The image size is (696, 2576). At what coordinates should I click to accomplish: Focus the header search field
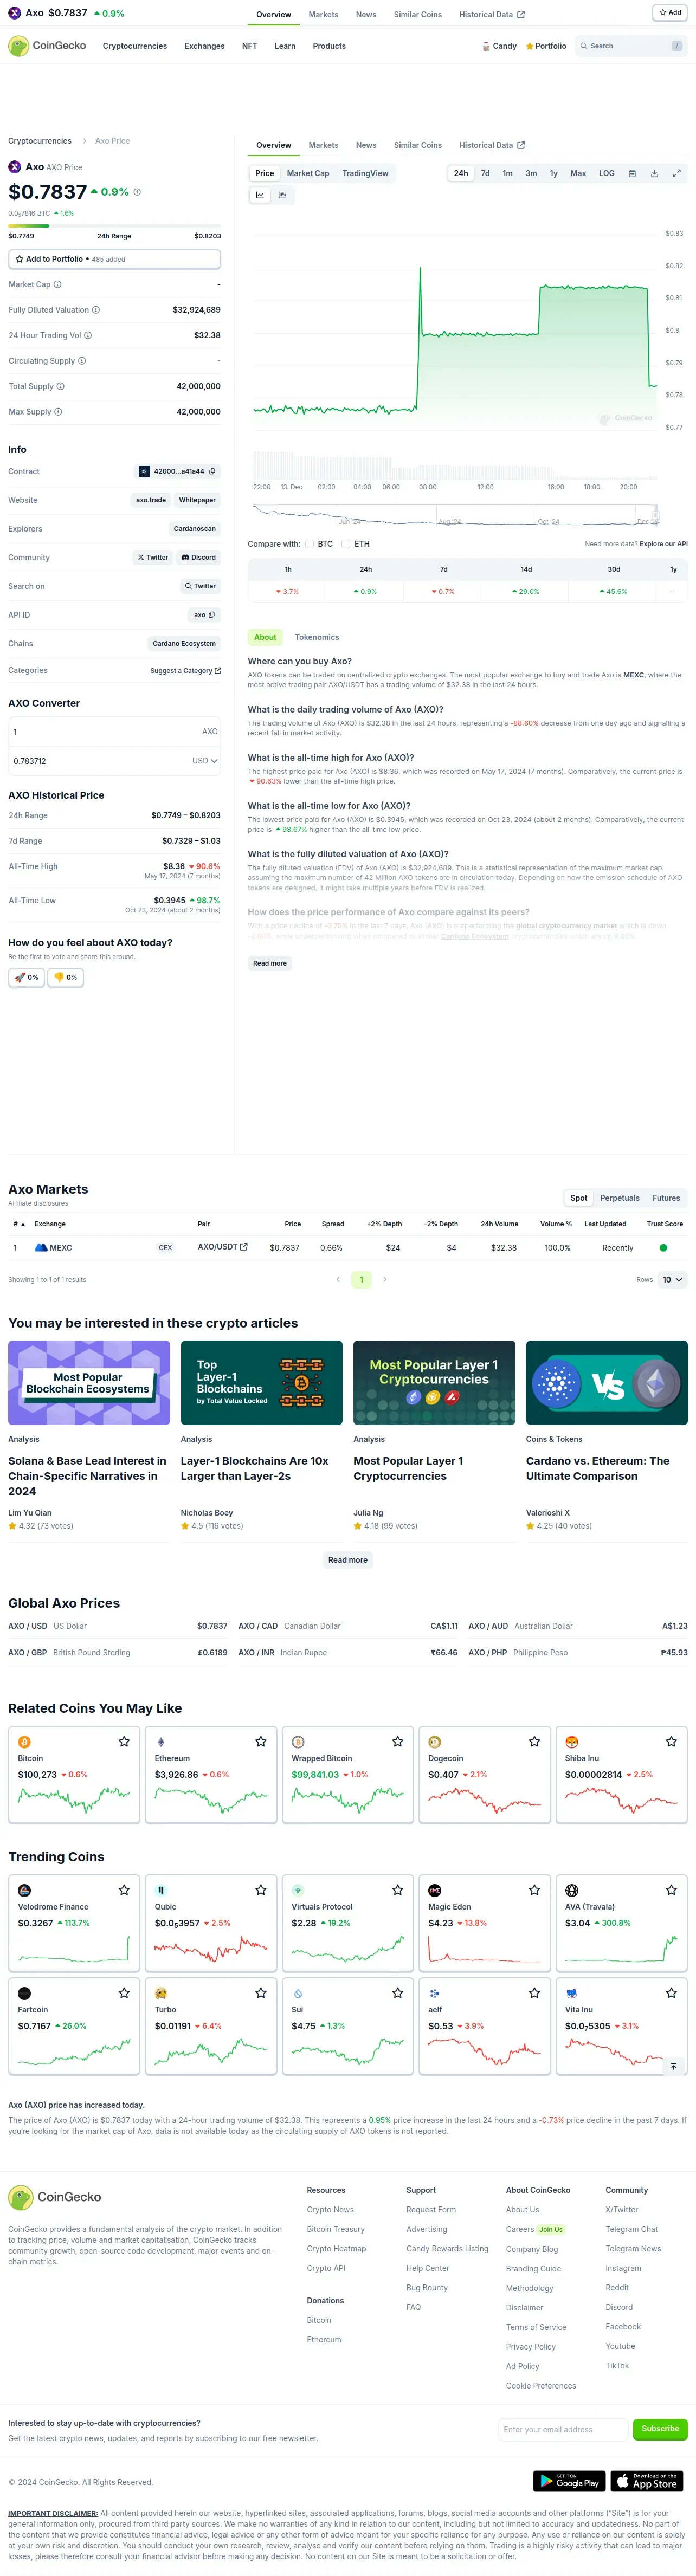coord(632,46)
